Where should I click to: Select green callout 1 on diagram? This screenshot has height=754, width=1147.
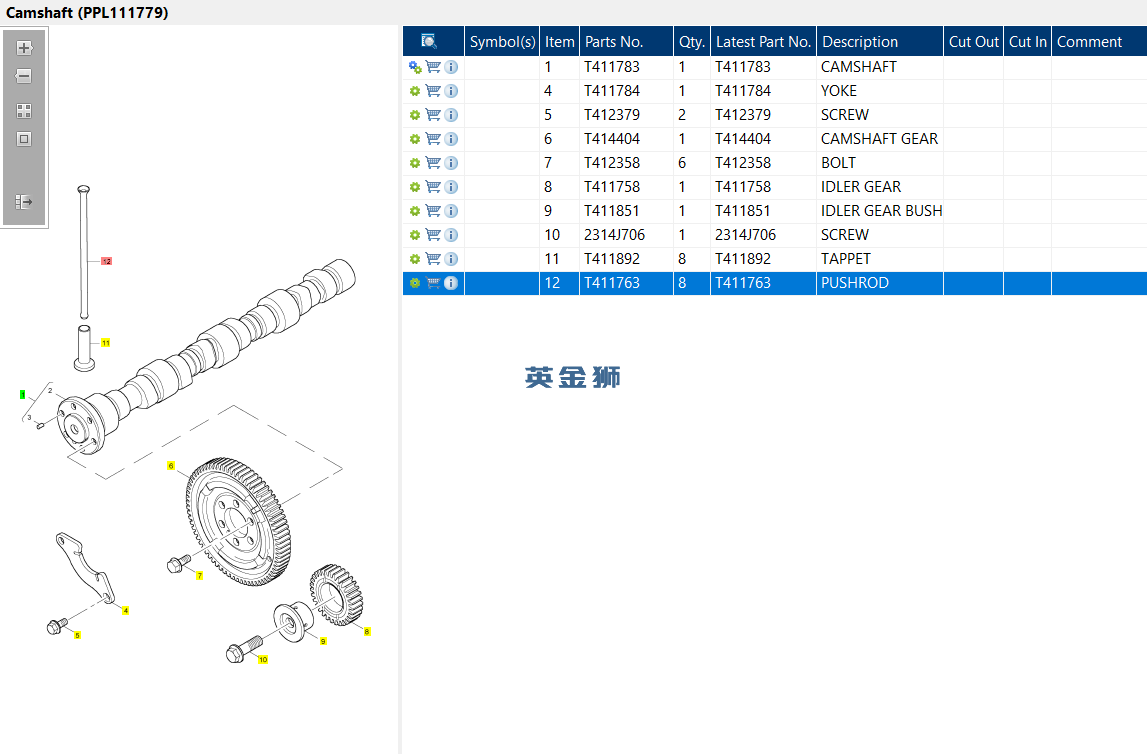23,395
